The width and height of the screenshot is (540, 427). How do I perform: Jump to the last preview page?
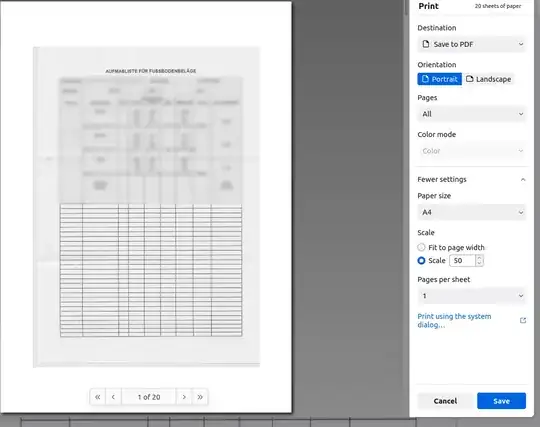(200, 397)
